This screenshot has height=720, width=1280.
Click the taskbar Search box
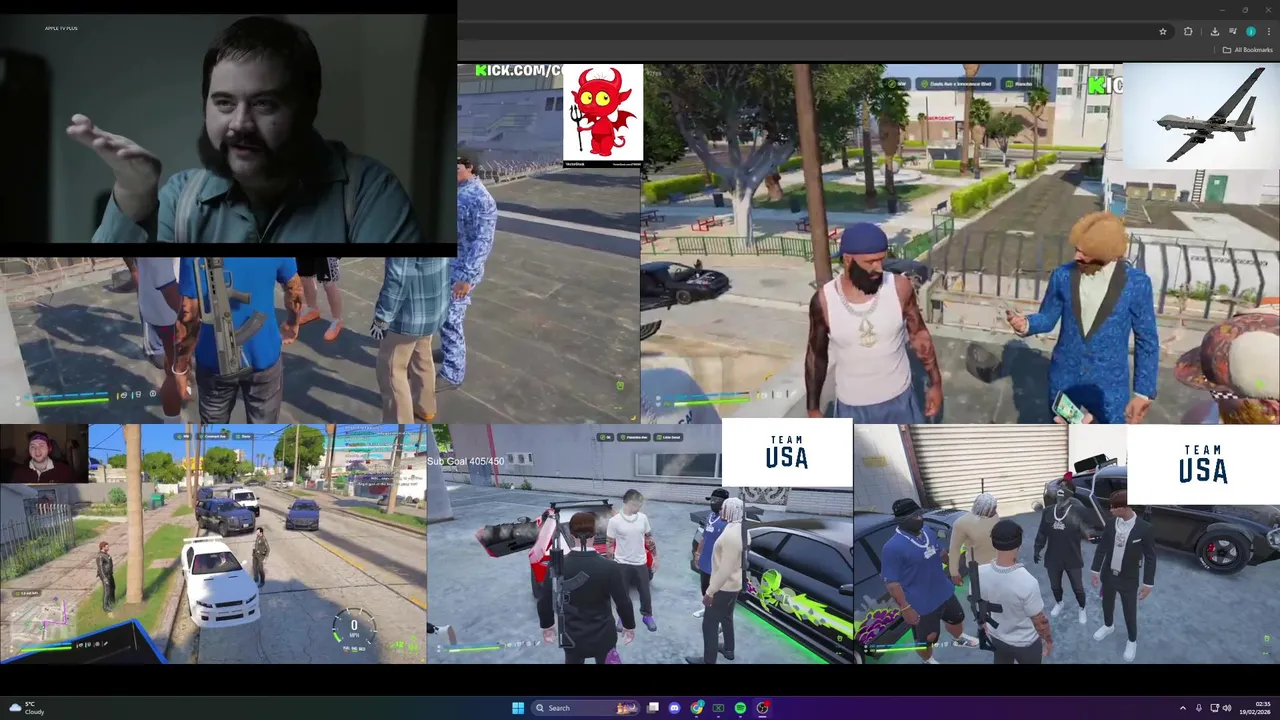pyautogui.click(x=587, y=708)
